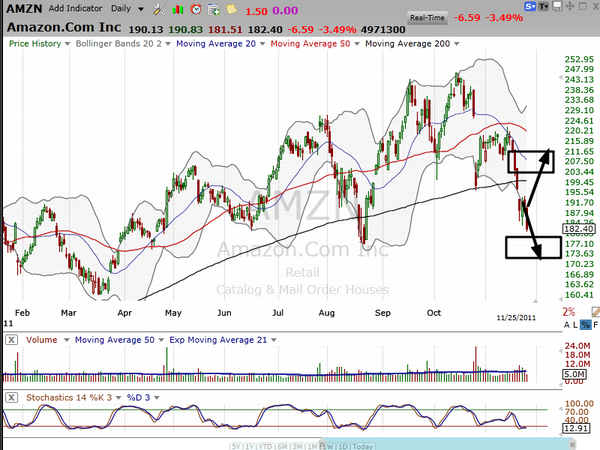Click the blue S dropdown icon

(x=530, y=6)
